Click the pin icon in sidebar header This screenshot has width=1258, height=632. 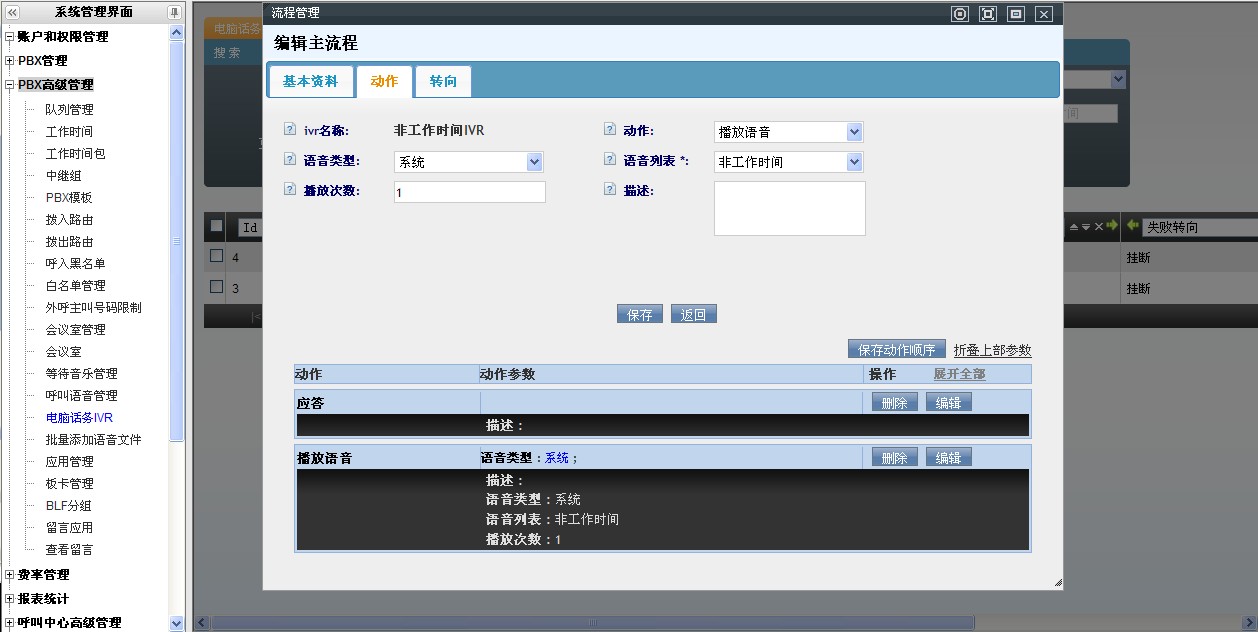tap(174, 12)
